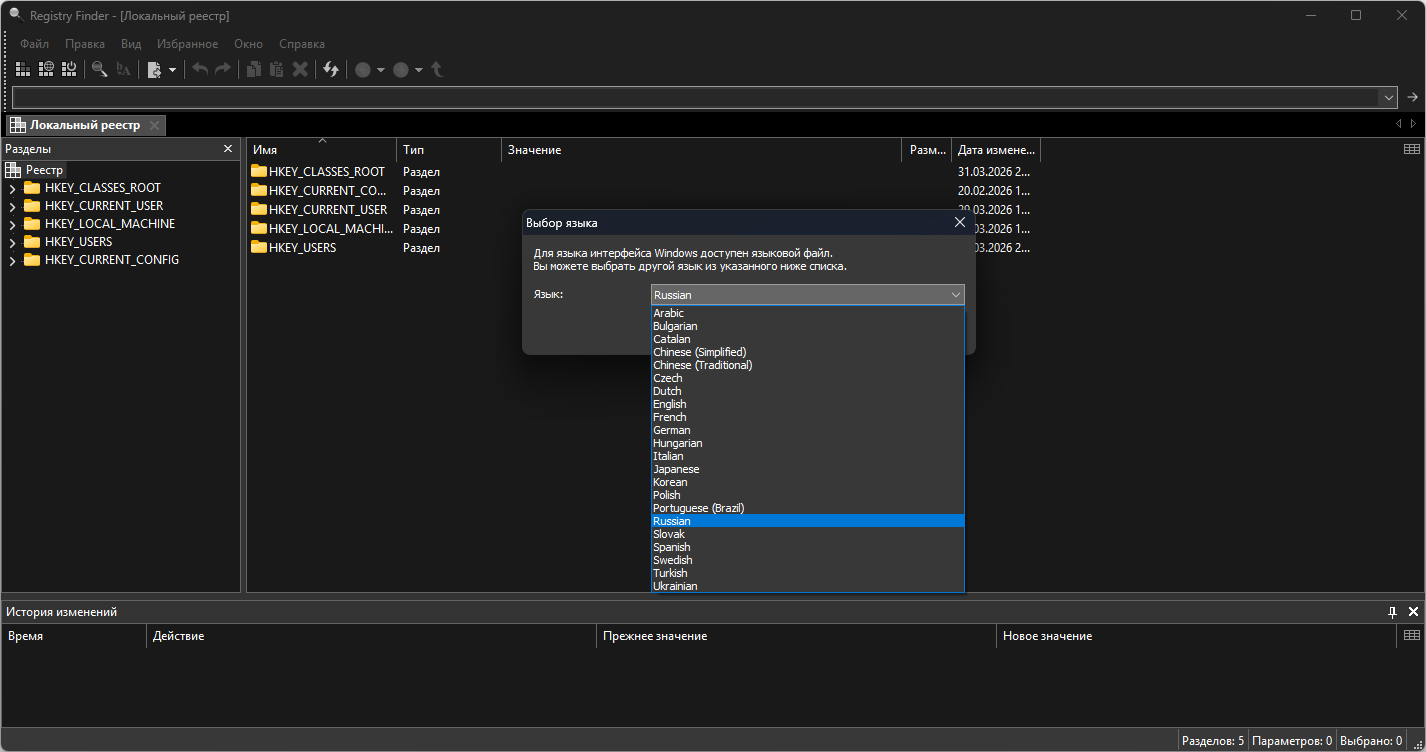Expand the HKEY_CLASSES_ROOT tree node
The image size is (1426, 752).
pyautogui.click(x=12, y=188)
